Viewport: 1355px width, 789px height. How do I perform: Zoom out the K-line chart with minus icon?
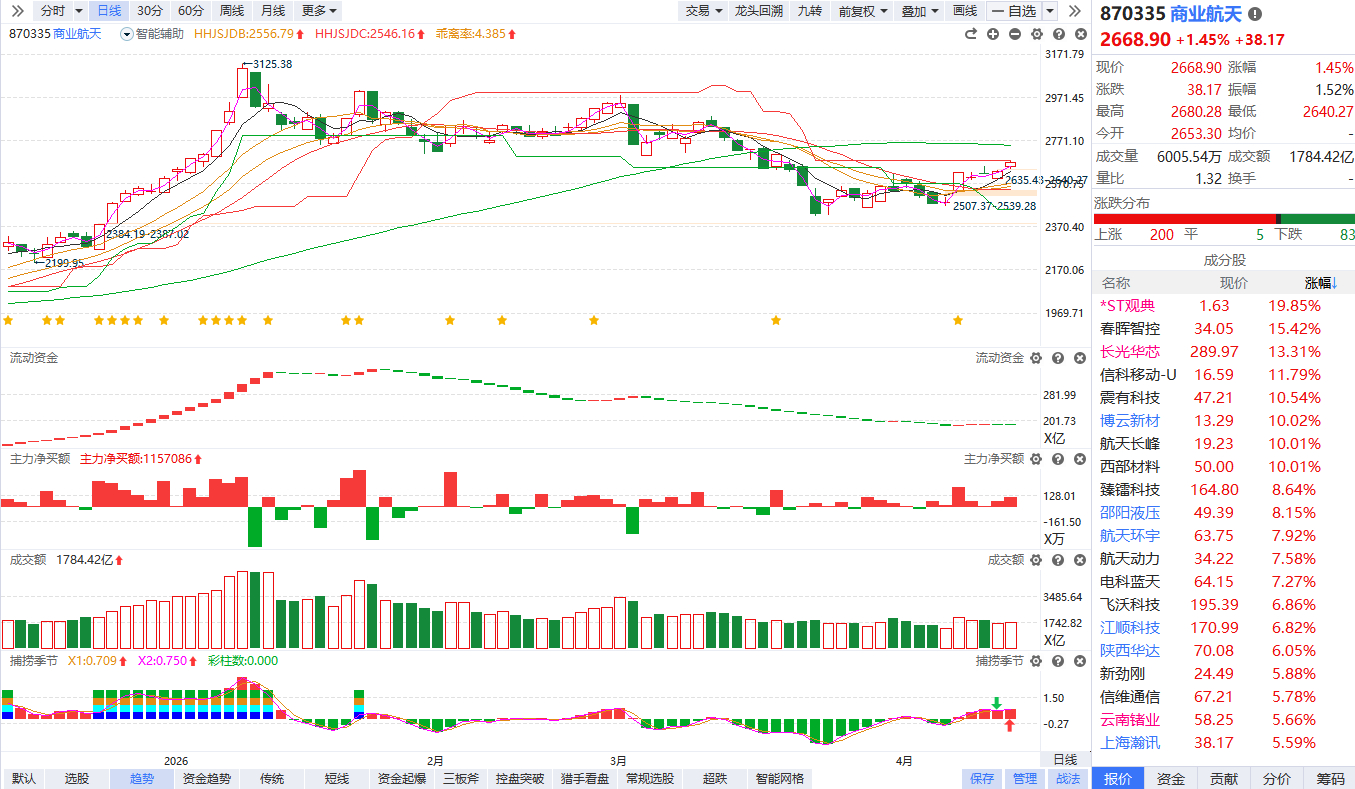(1015, 34)
